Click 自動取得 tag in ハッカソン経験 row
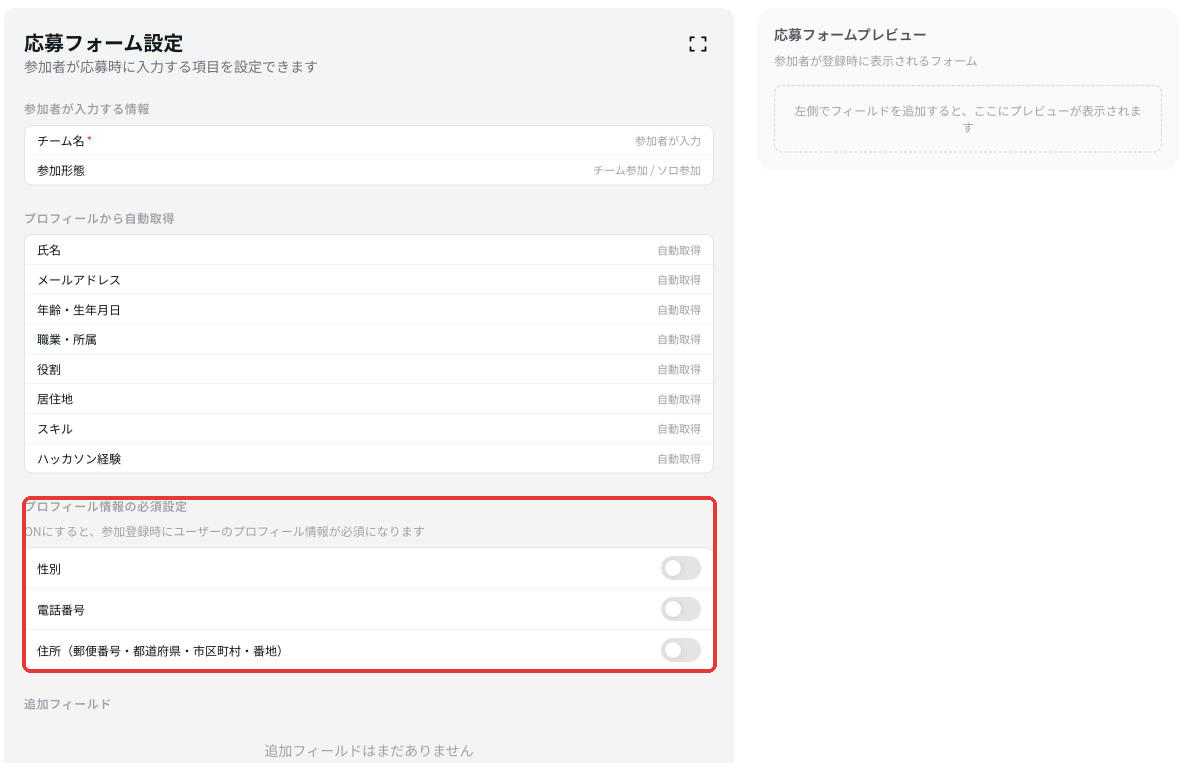The height and width of the screenshot is (763, 1184). pyautogui.click(x=679, y=459)
